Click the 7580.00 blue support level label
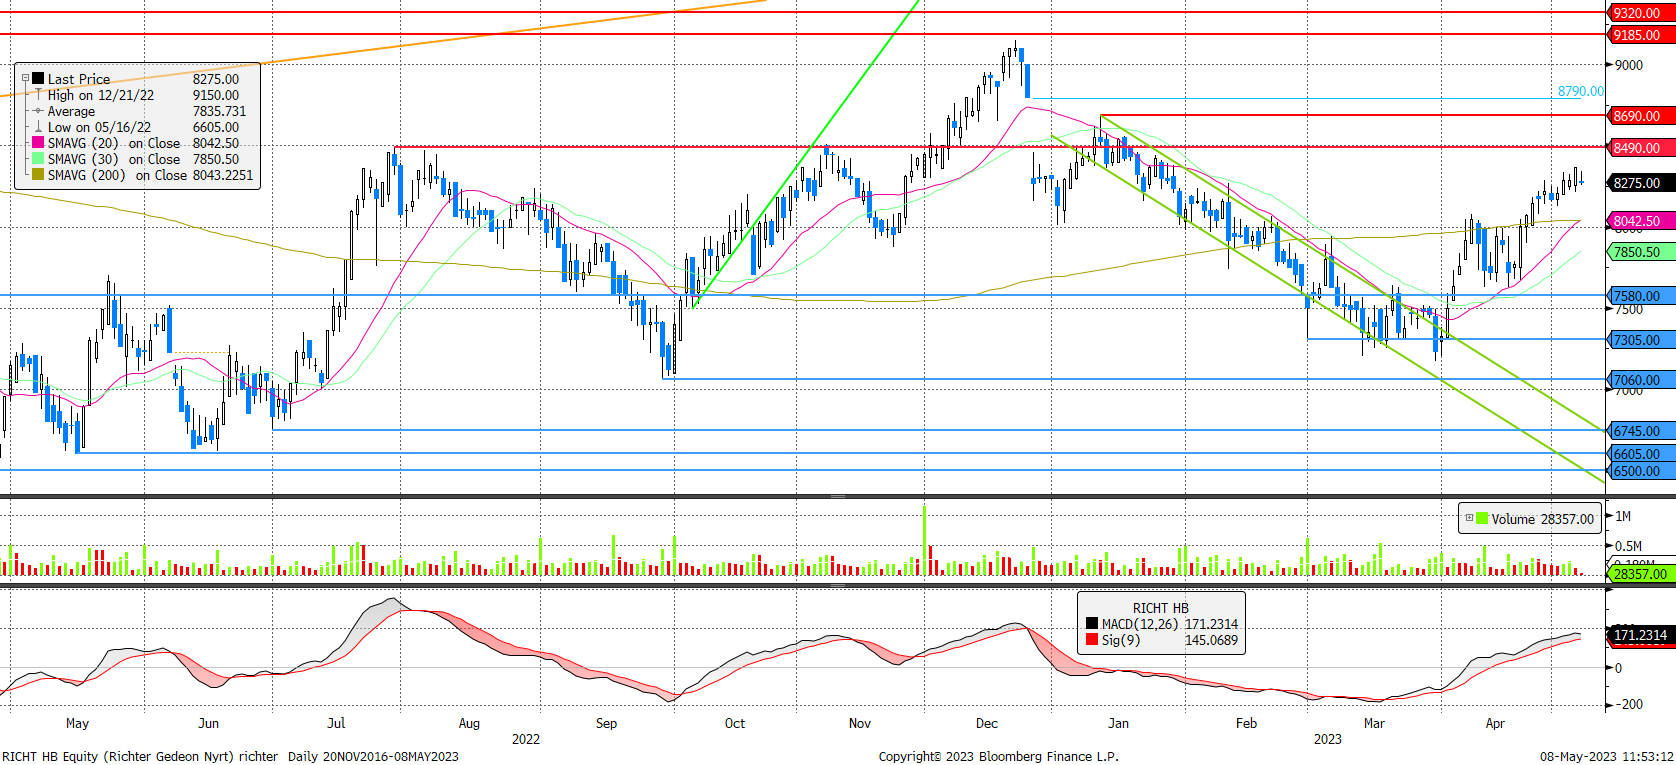Image resolution: width=1676 pixels, height=765 pixels. (1637, 296)
